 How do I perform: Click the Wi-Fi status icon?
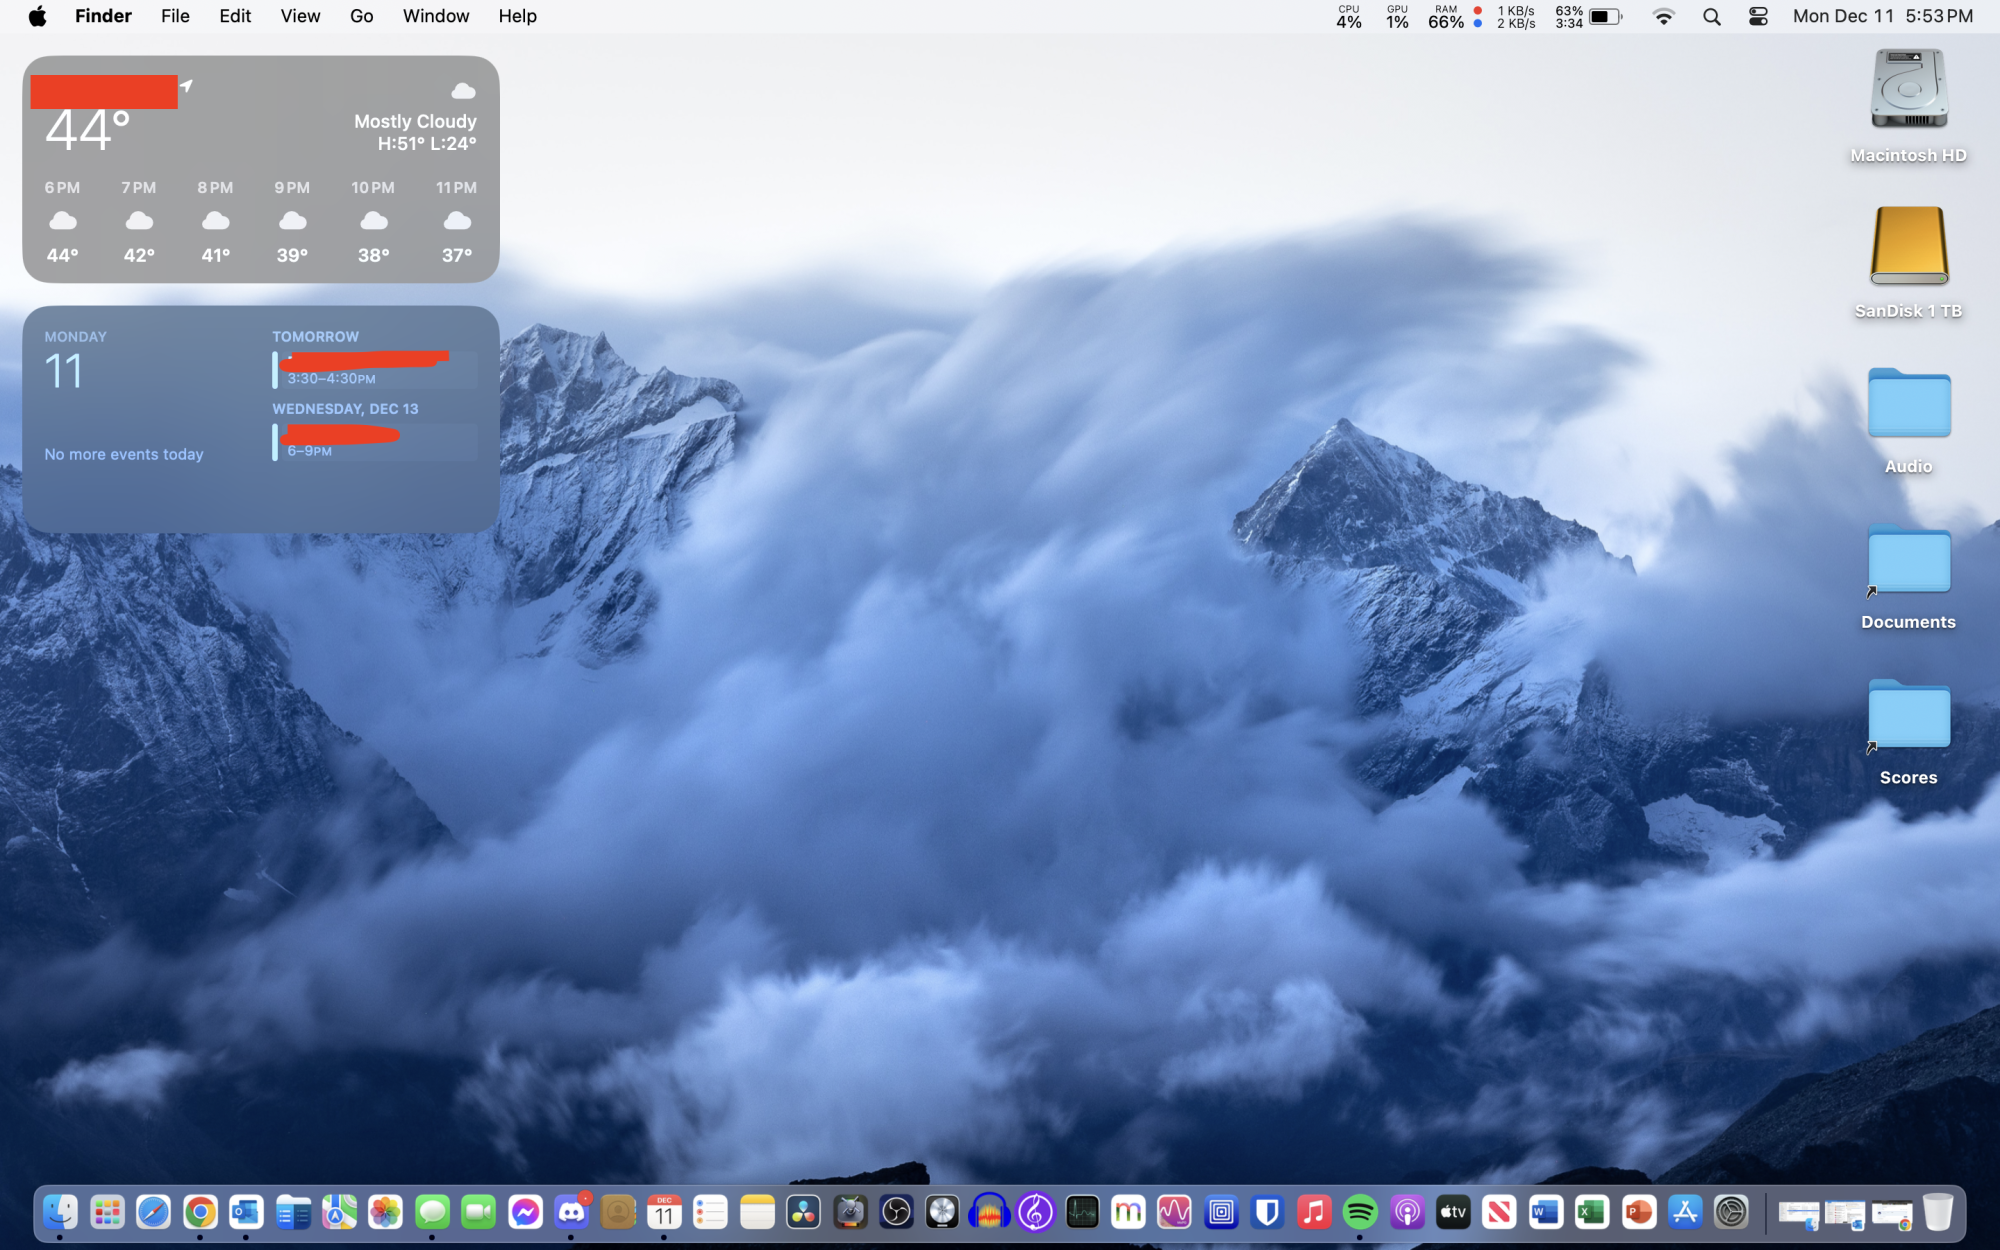click(1663, 17)
